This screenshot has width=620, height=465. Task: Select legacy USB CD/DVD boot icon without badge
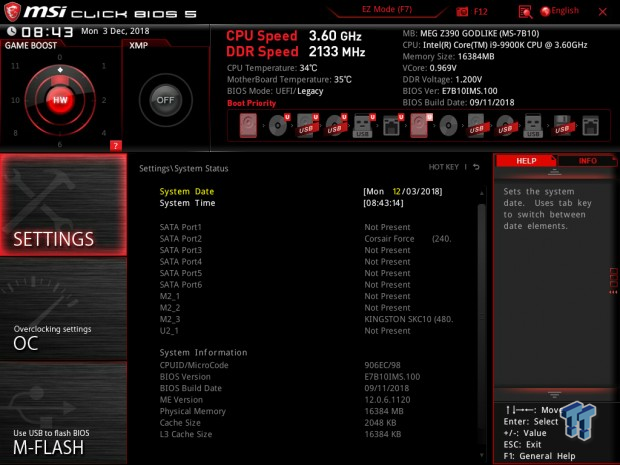tap(505, 126)
